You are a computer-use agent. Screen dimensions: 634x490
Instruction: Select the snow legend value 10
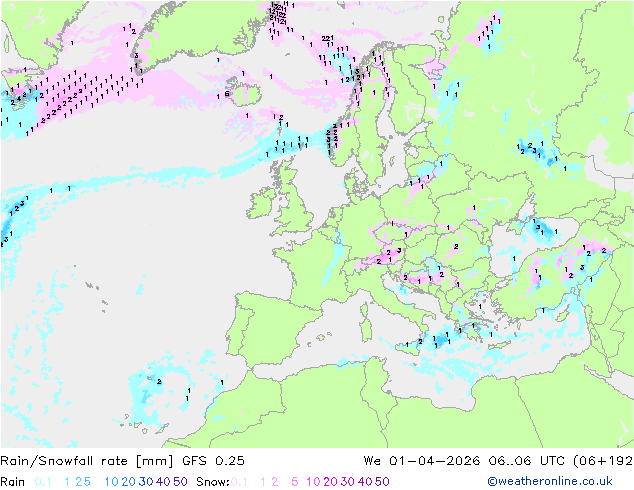(313, 482)
